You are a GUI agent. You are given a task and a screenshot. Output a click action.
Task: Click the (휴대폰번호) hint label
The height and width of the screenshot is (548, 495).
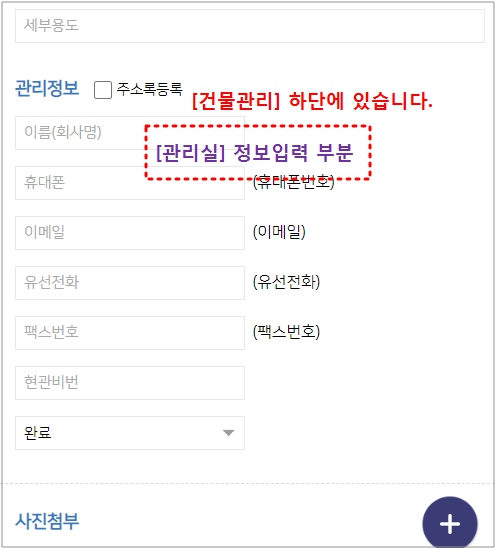(294, 182)
